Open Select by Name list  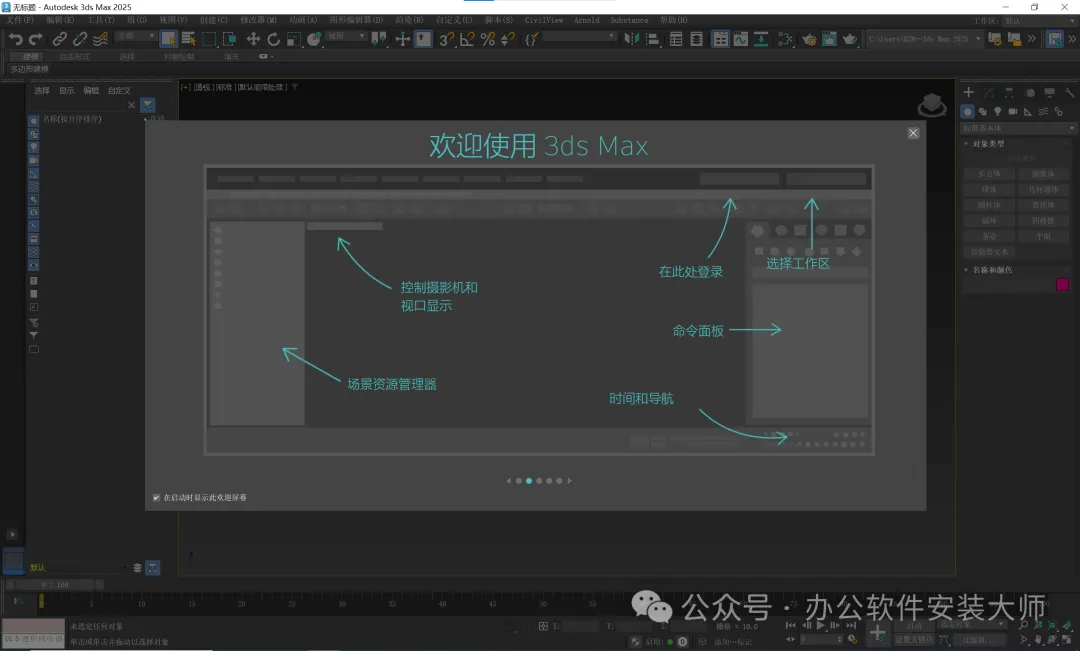point(188,39)
